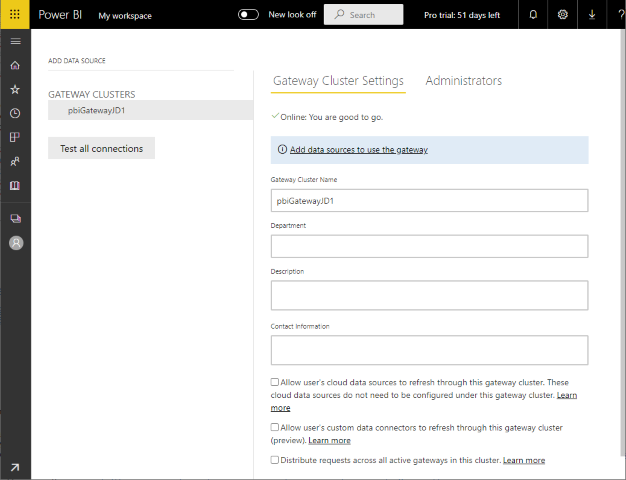The height and width of the screenshot is (480, 626).
Task: Click the Get data arrow icon
Action: 15,467
